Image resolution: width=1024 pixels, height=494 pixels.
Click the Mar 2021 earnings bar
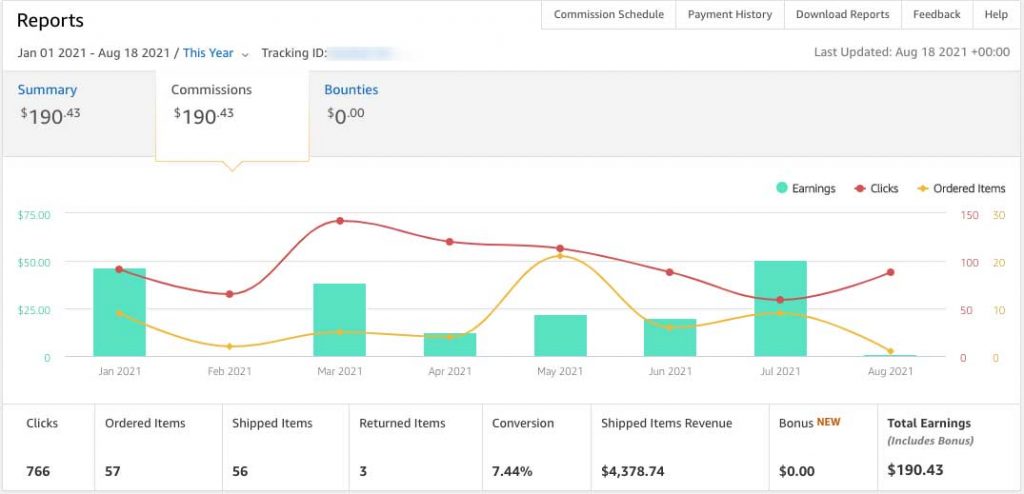pos(339,320)
